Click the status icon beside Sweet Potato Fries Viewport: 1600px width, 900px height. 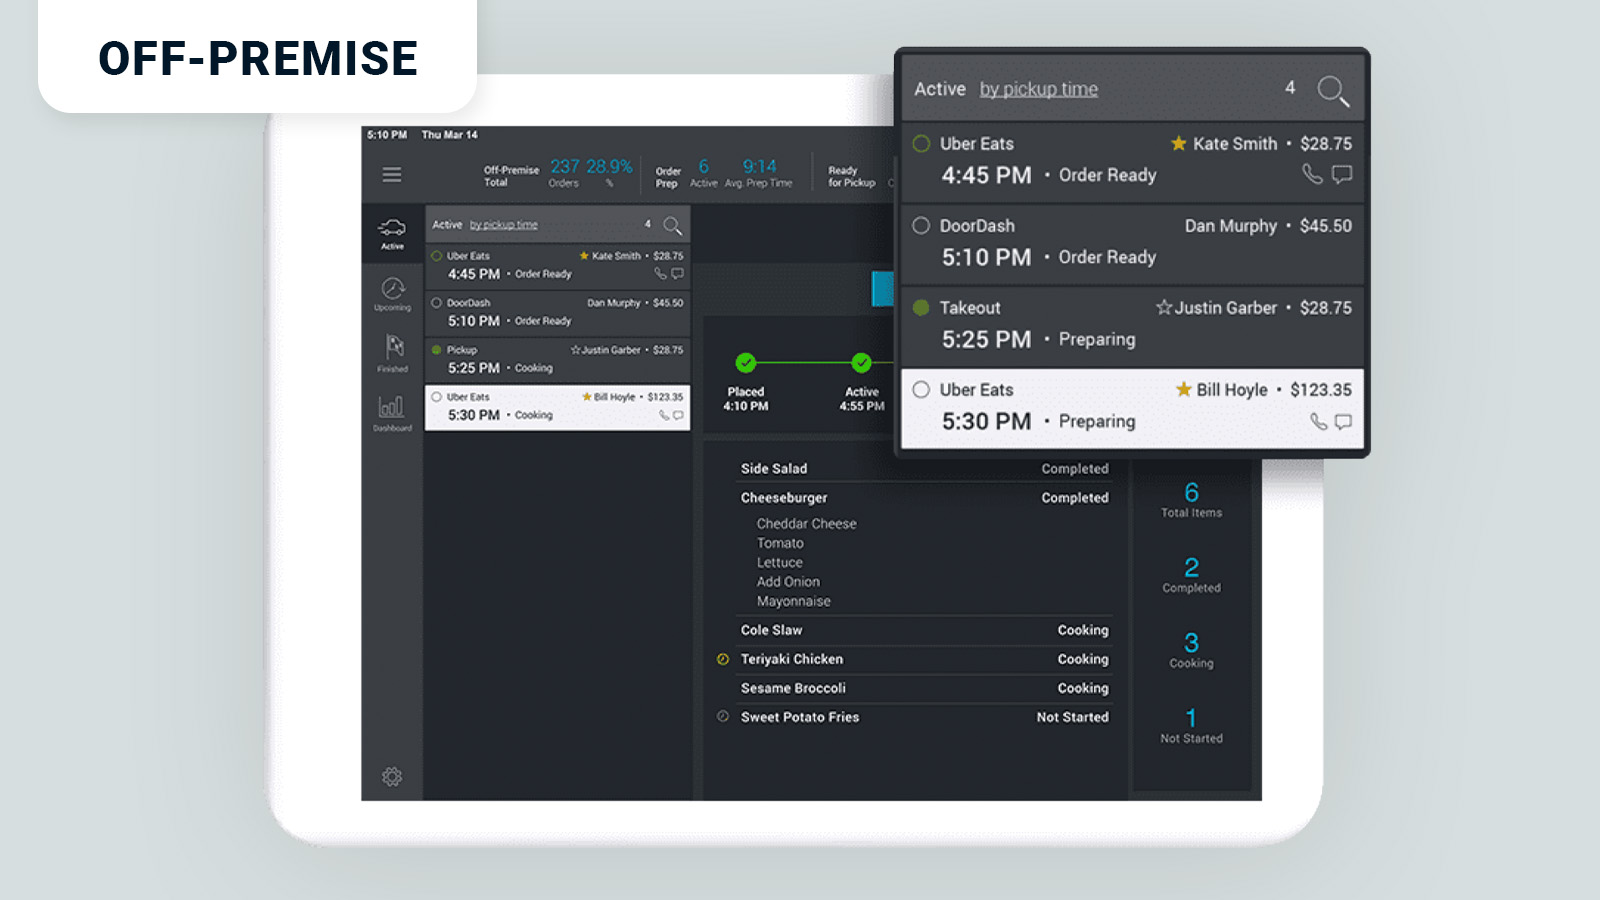click(x=723, y=716)
